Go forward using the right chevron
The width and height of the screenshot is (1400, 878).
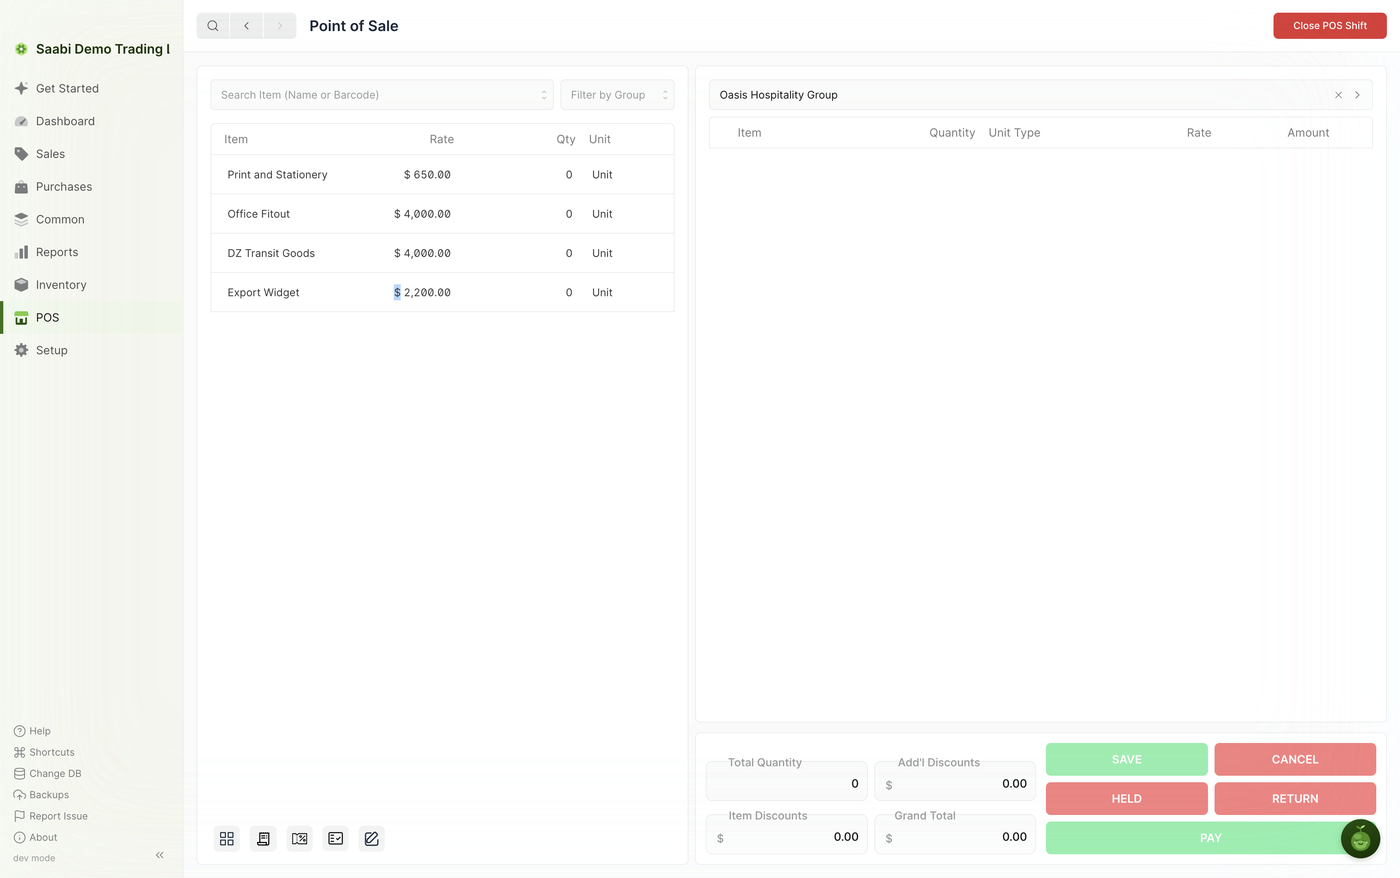[280, 26]
